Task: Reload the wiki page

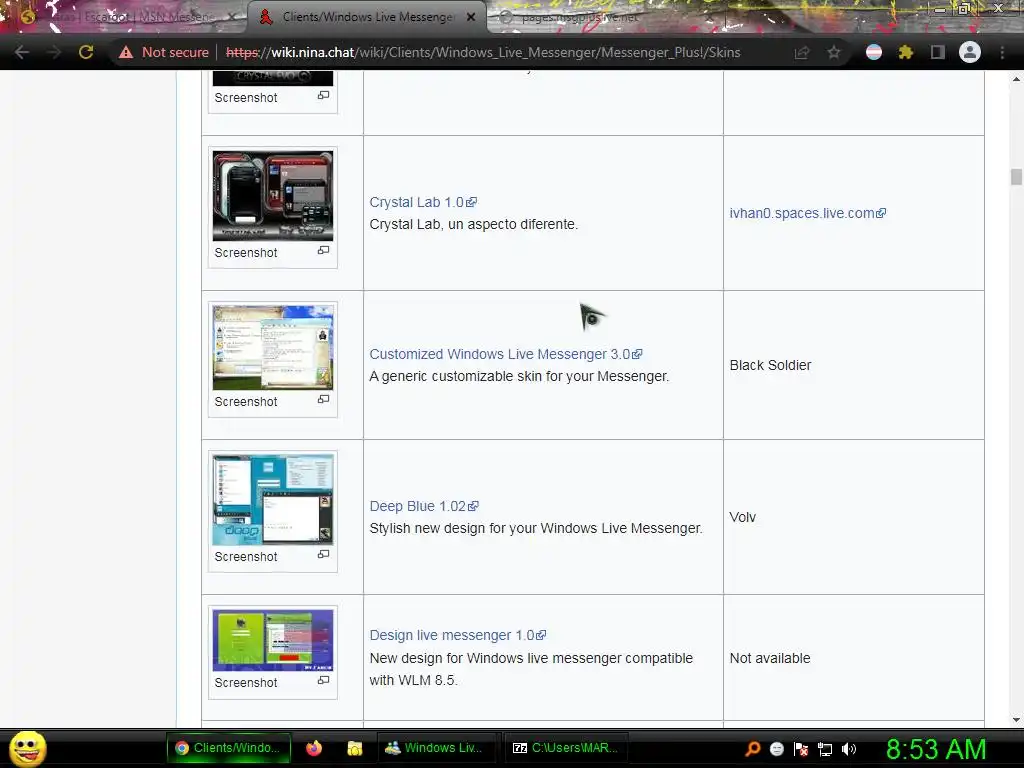Action: pyautogui.click(x=86, y=52)
